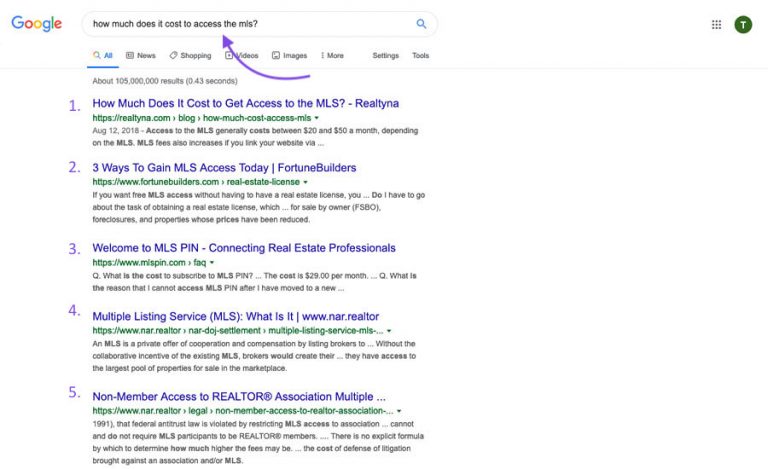This screenshot has width=768, height=469.
Task: Click the results count text
Action: (165, 81)
